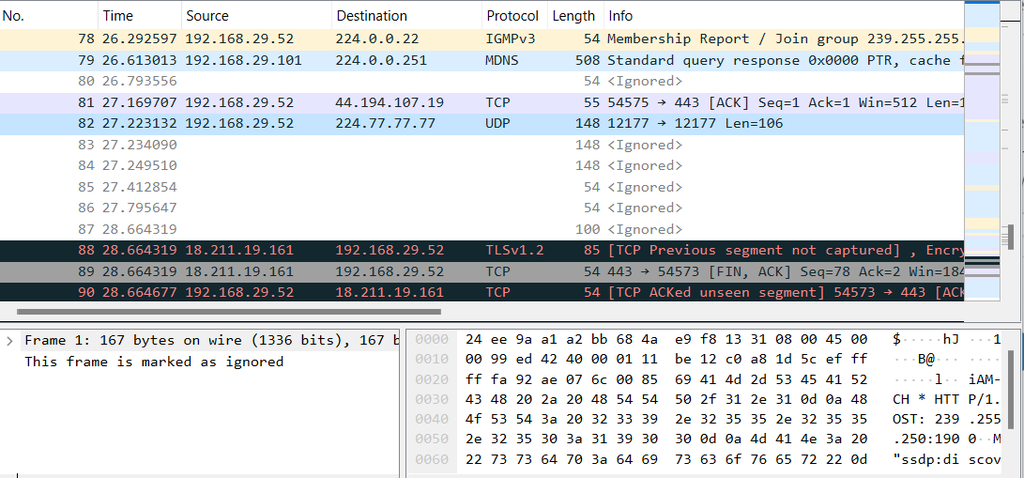Image resolution: width=1024 pixels, height=478 pixels.
Task: Click 'This frame is marked as ignored' line
Action: click(154, 361)
